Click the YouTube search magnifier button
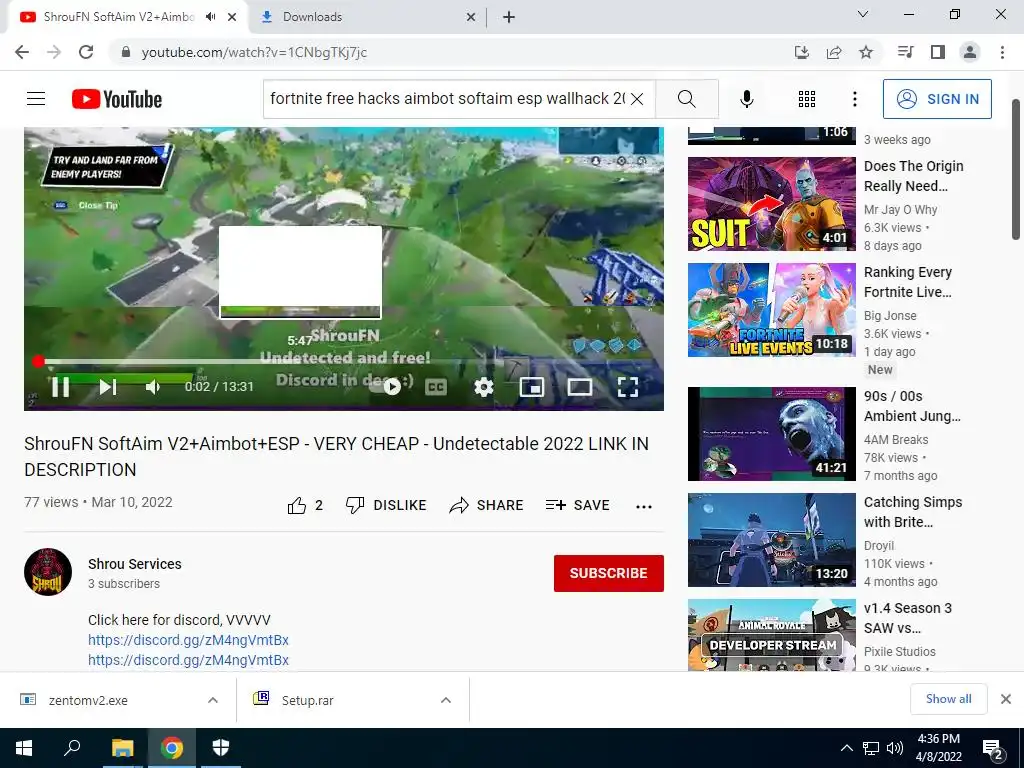 pyautogui.click(x=686, y=99)
